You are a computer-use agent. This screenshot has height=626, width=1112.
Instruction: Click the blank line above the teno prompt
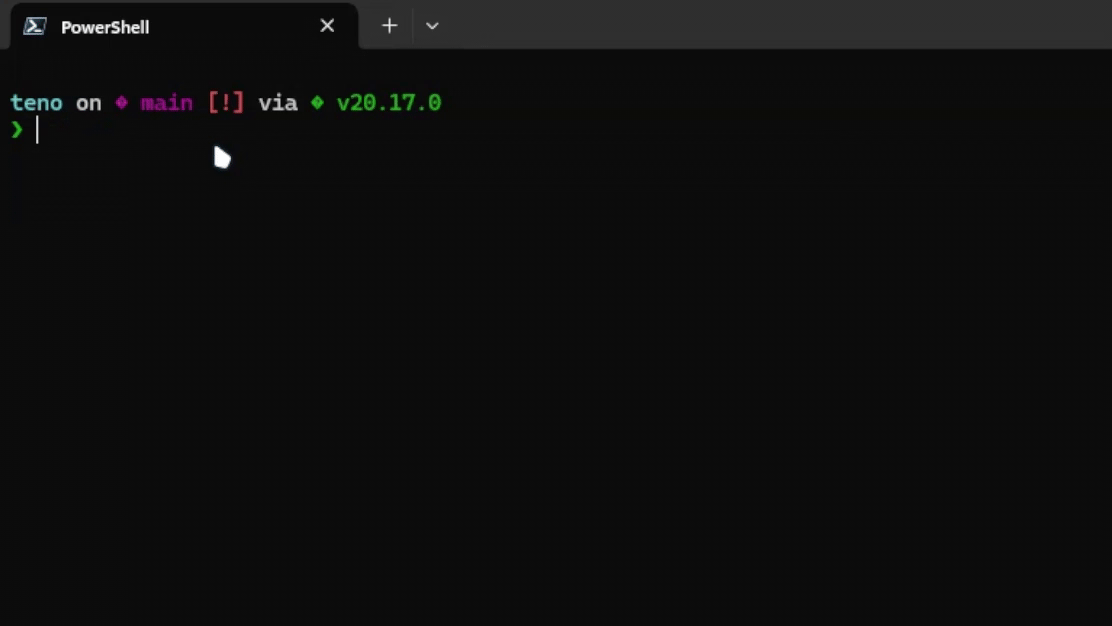556,72
